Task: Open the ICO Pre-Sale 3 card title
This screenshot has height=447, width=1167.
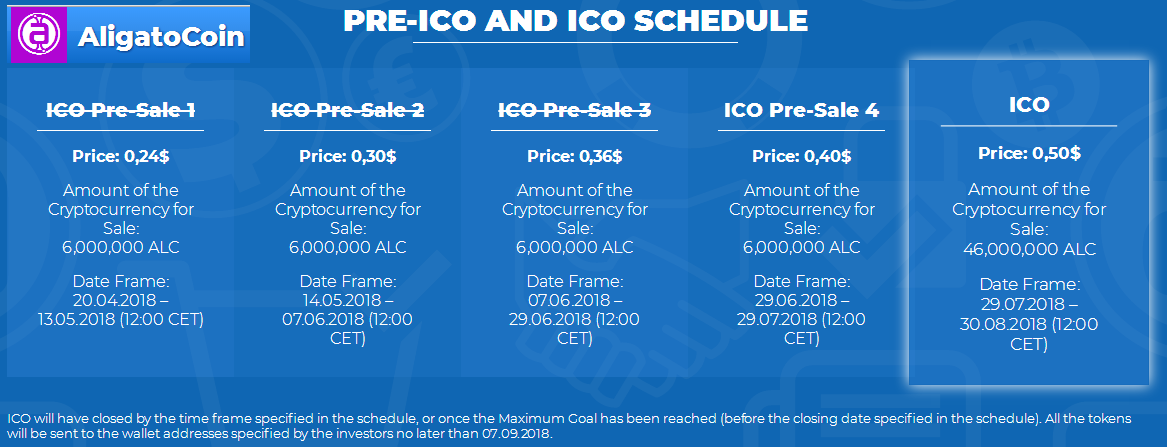Action: (575, 111)
